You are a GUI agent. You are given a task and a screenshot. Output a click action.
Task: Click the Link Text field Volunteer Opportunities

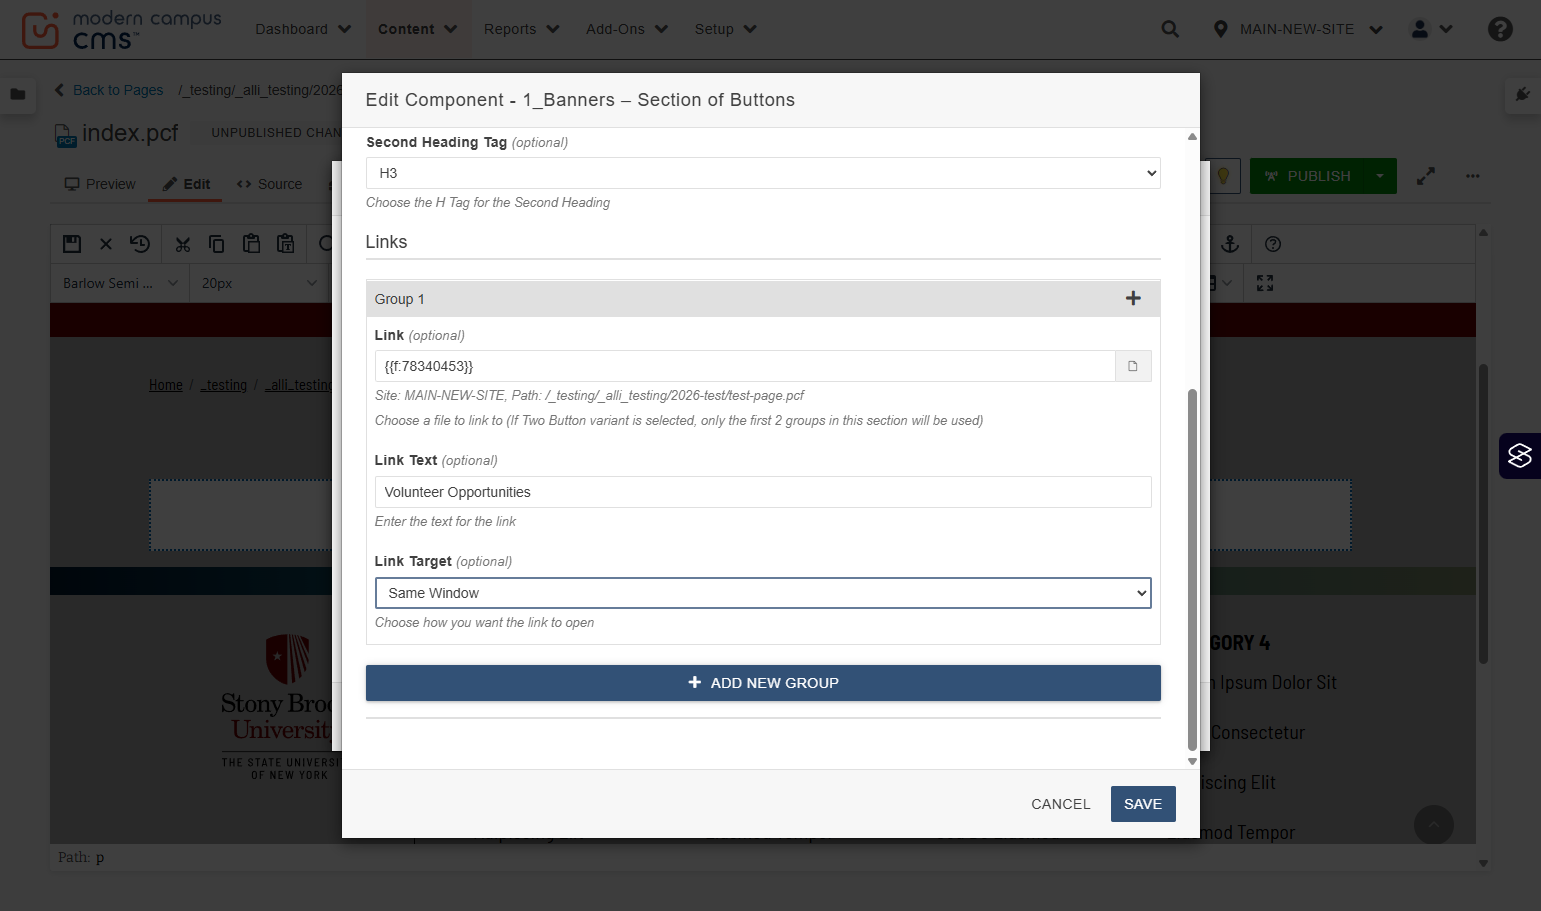coord(763,492)
